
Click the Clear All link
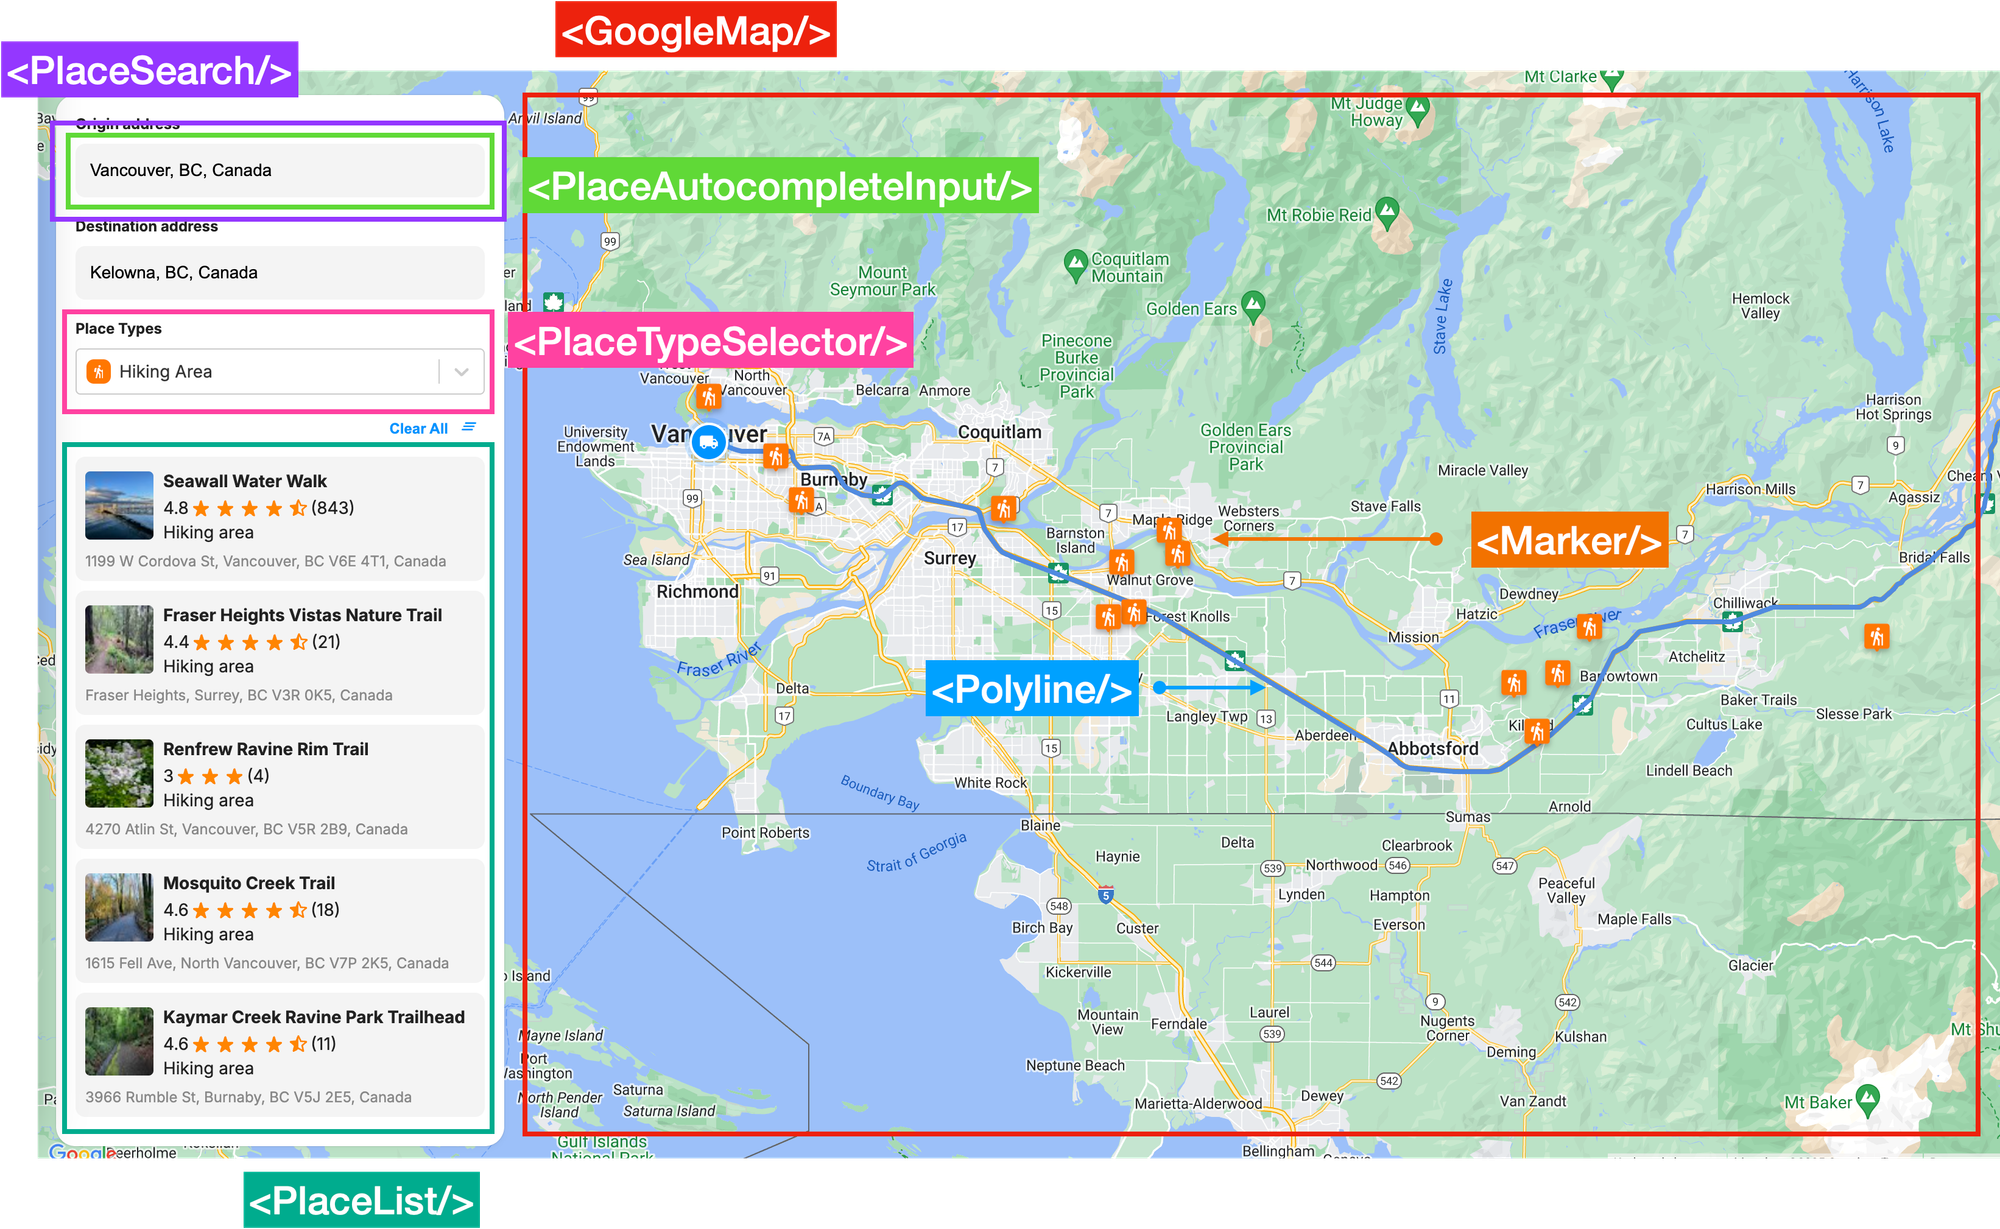coord(419,427)
